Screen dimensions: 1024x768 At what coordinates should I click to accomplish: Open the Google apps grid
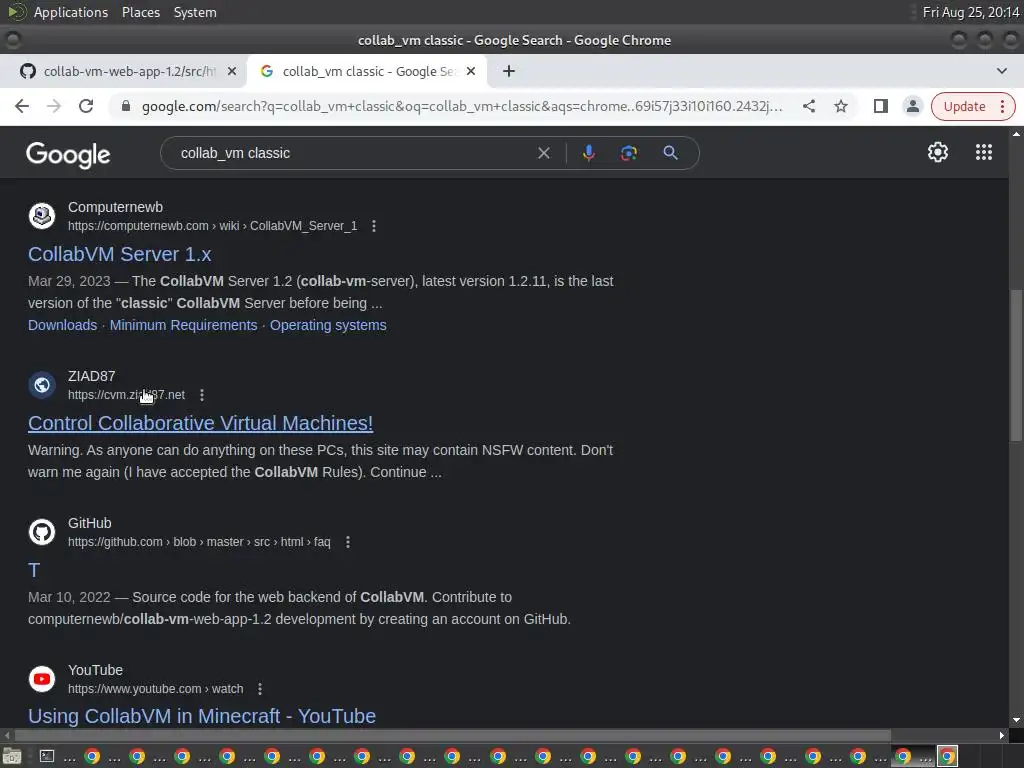[984, 152]
